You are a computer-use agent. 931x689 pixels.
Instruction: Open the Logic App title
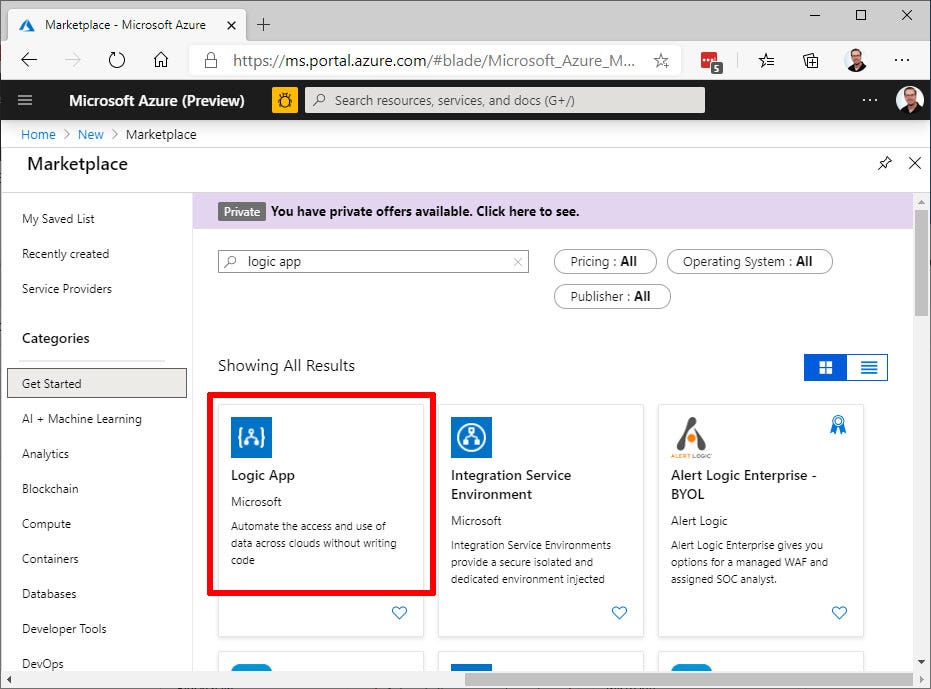[x=262, y=475]
